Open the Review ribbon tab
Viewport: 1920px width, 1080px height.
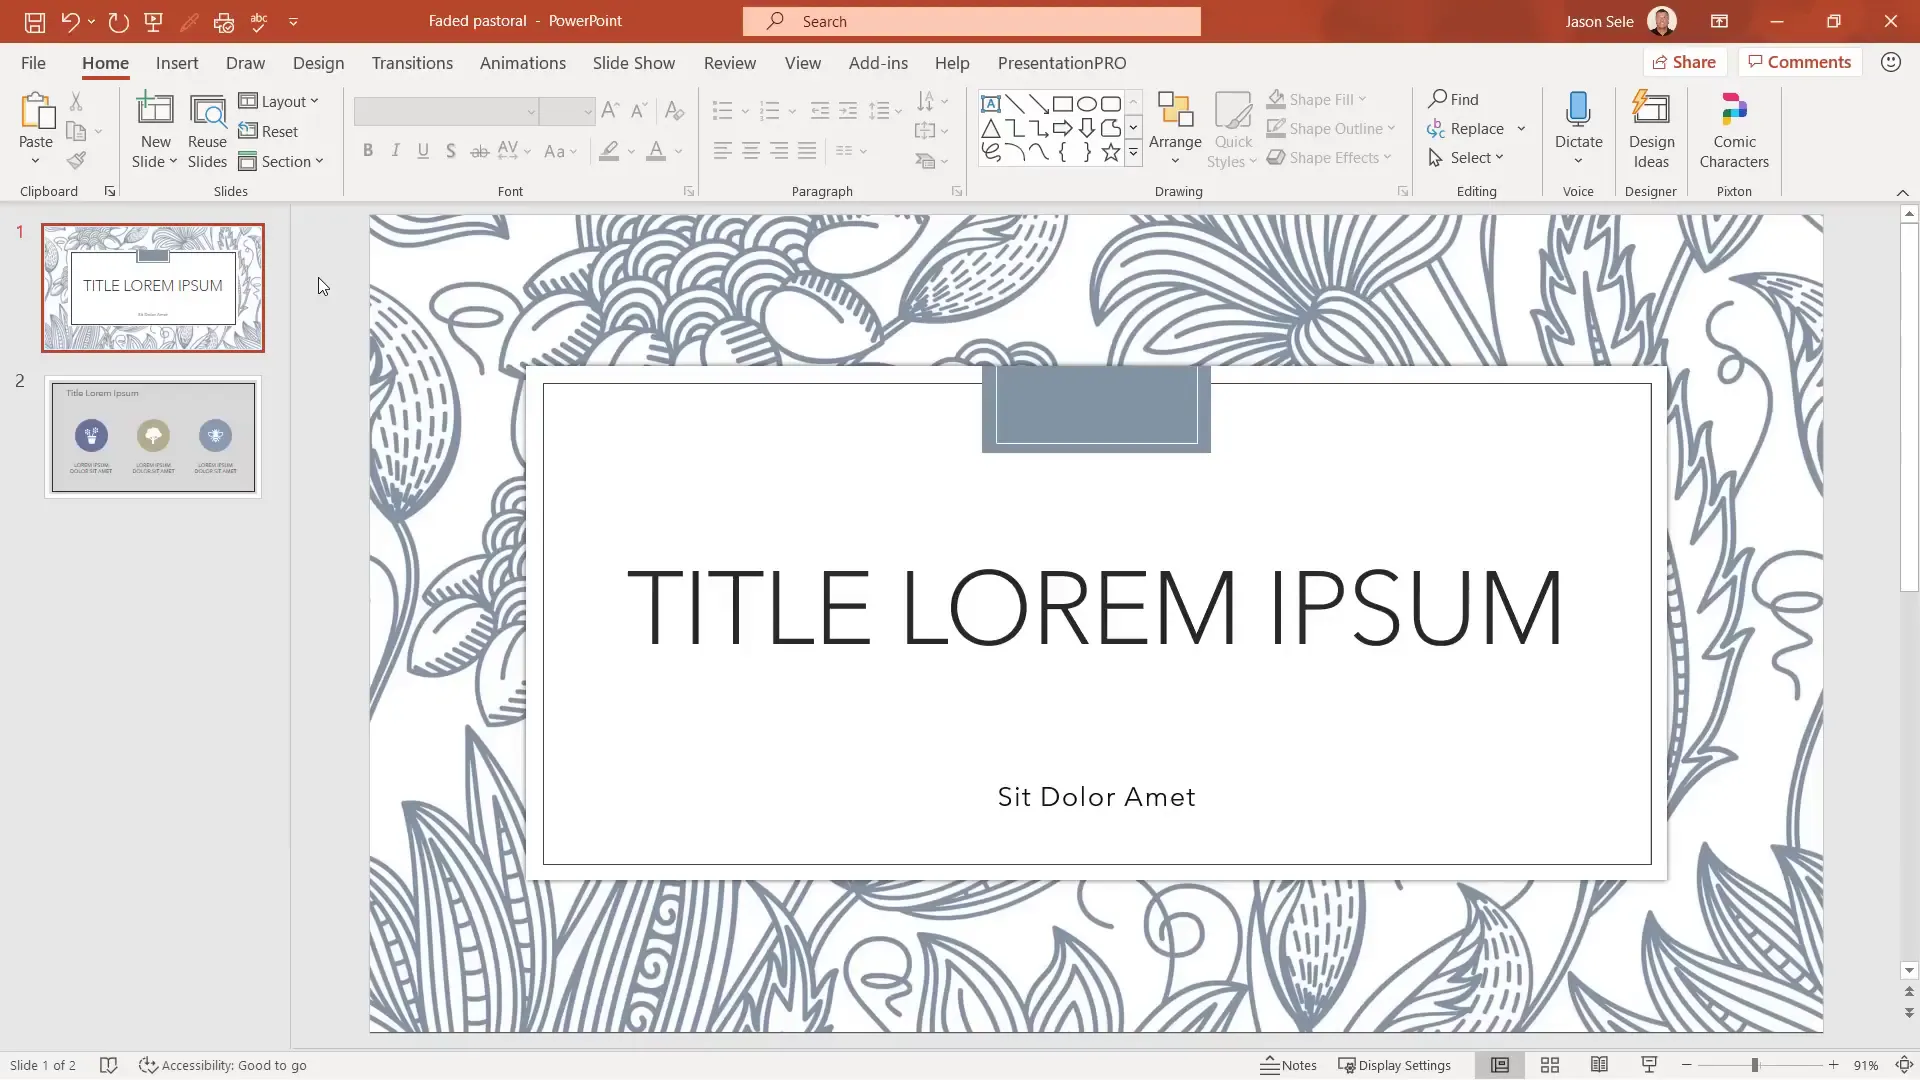[x=730, y=62]
